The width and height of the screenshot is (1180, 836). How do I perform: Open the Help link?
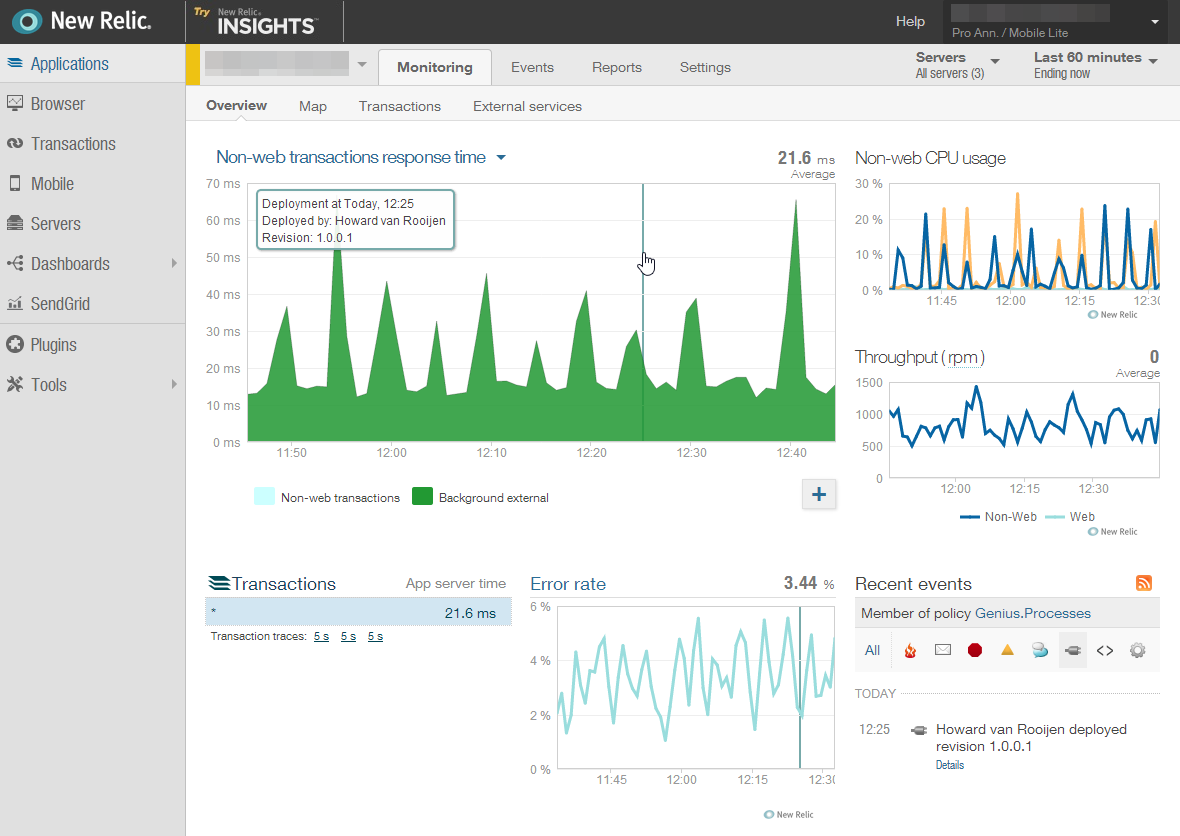tap(910, 21)
